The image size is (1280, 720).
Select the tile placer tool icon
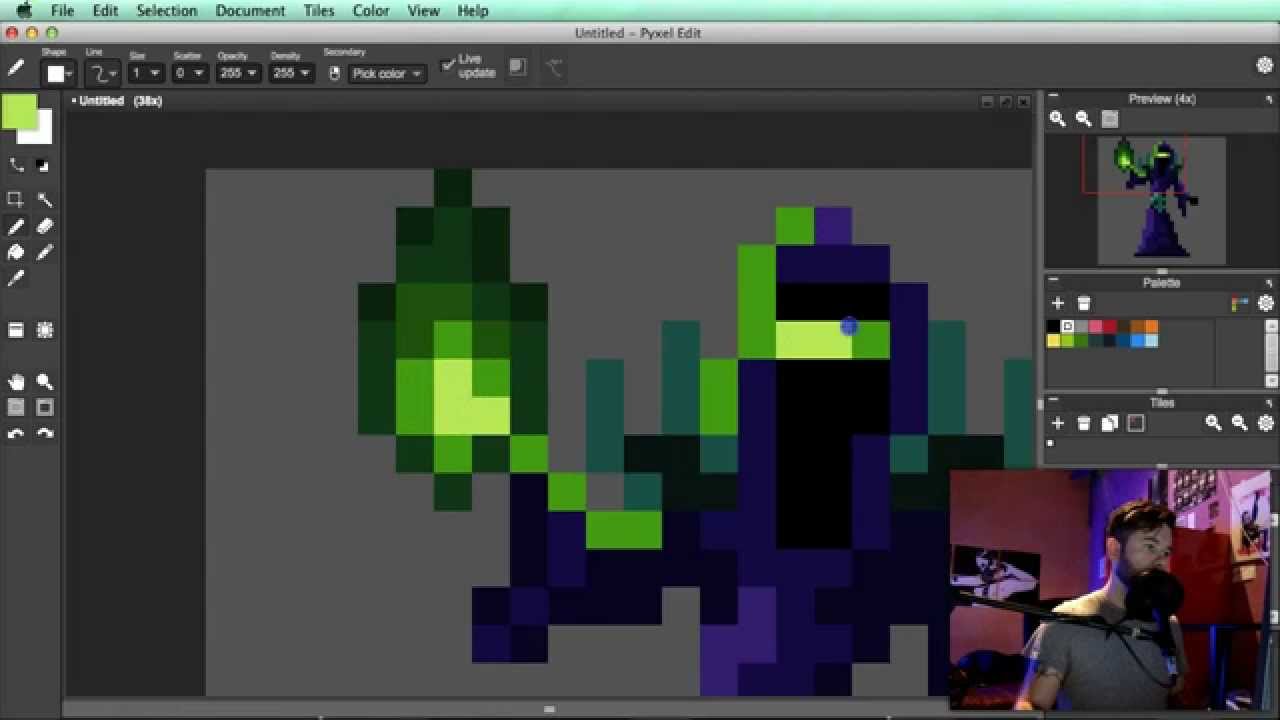[16, 330]
